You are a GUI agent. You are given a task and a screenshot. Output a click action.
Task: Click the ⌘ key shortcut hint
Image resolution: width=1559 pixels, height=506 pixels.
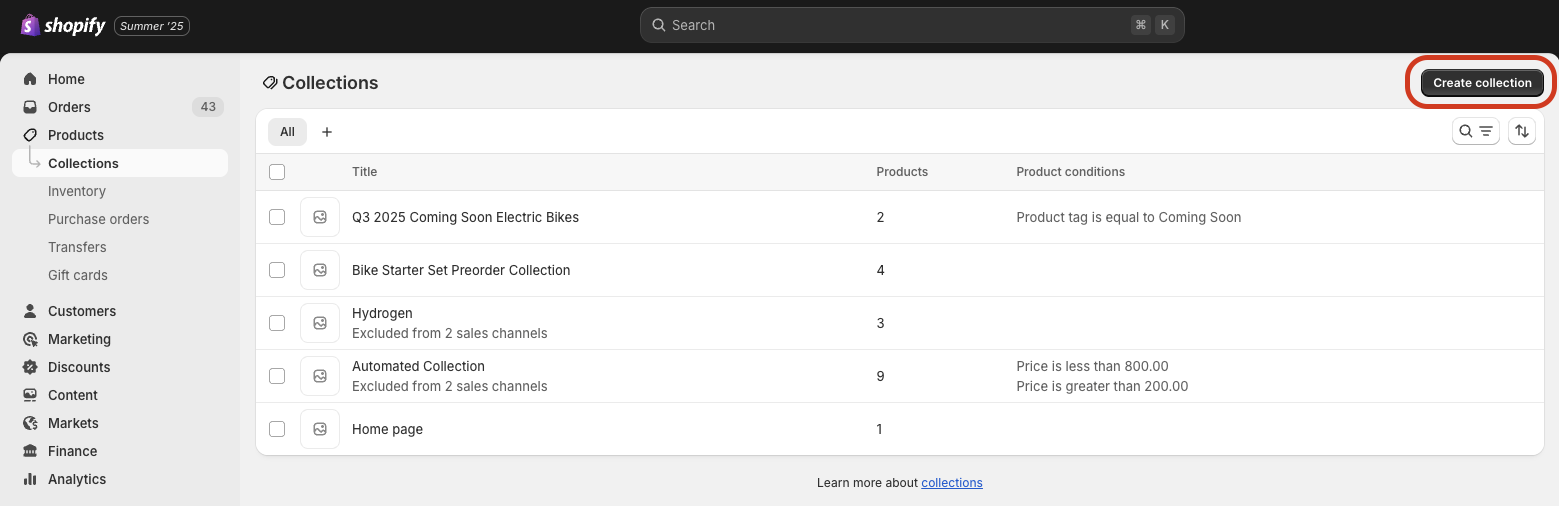(1141, 25)
